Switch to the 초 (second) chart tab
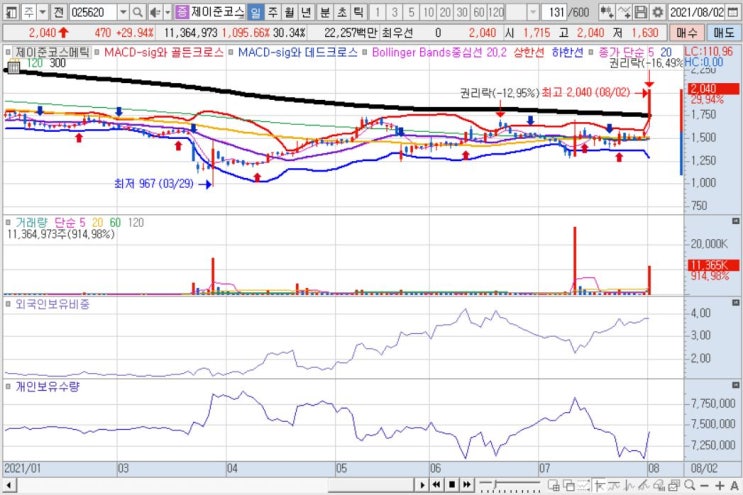The width and height of the screenshot is (743, 495). (x=342, y=12)
